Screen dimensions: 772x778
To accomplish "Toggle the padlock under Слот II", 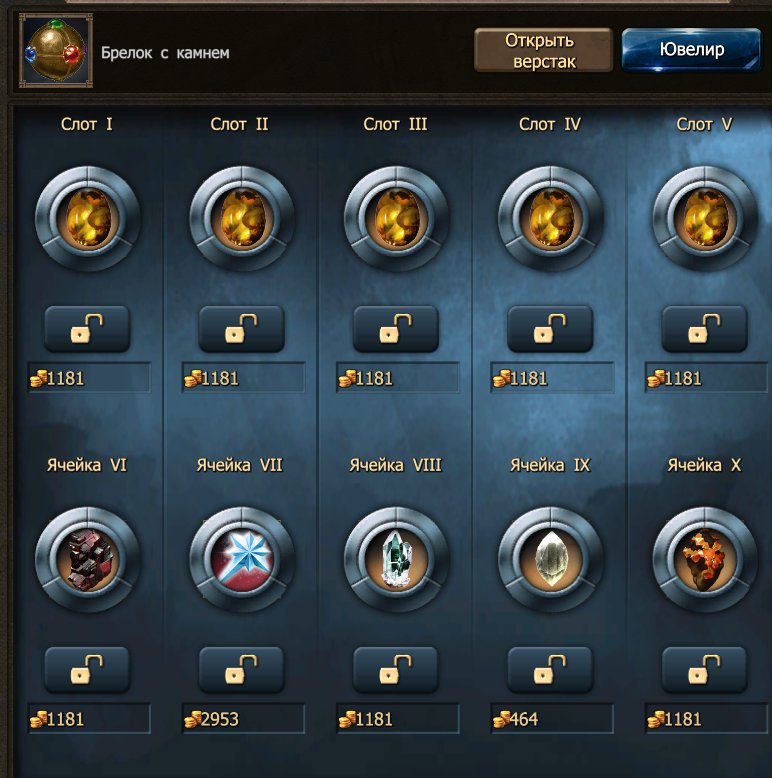I will (242, 329).
